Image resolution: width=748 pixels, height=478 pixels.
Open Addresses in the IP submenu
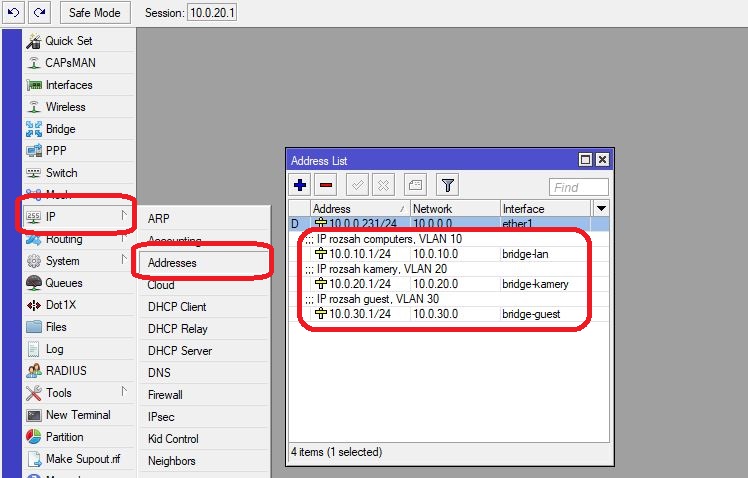(172, 263)
